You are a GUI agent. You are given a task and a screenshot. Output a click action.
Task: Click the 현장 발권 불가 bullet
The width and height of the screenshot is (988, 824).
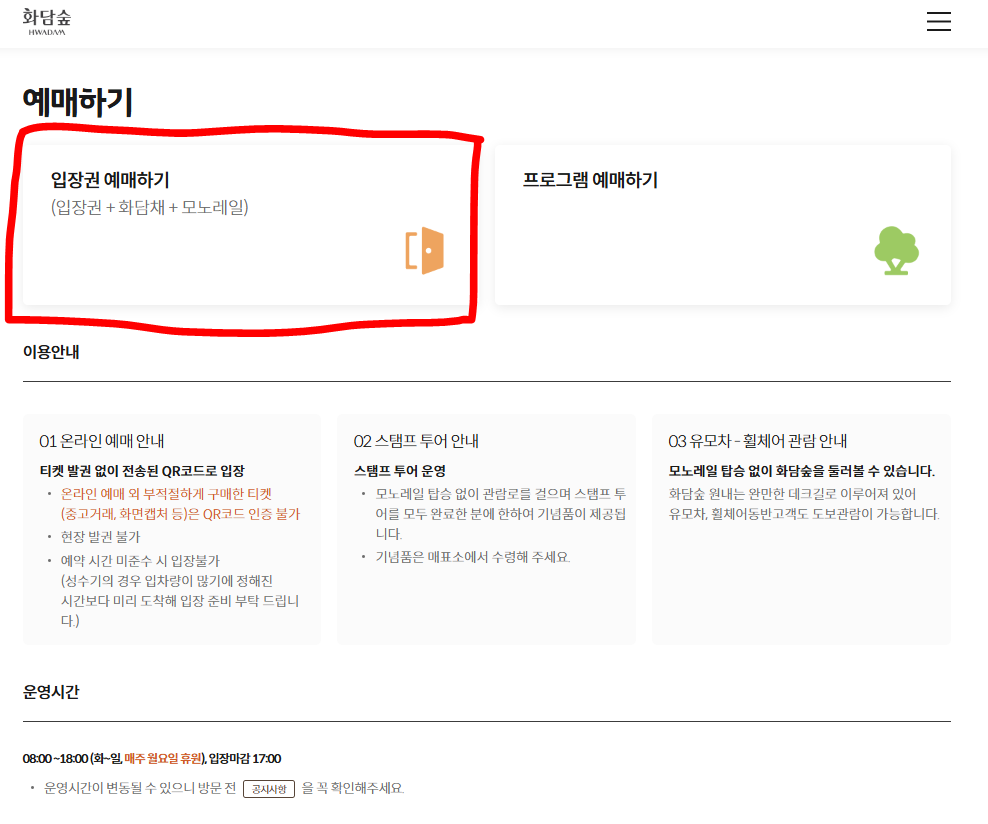click(x=100, y=537)
